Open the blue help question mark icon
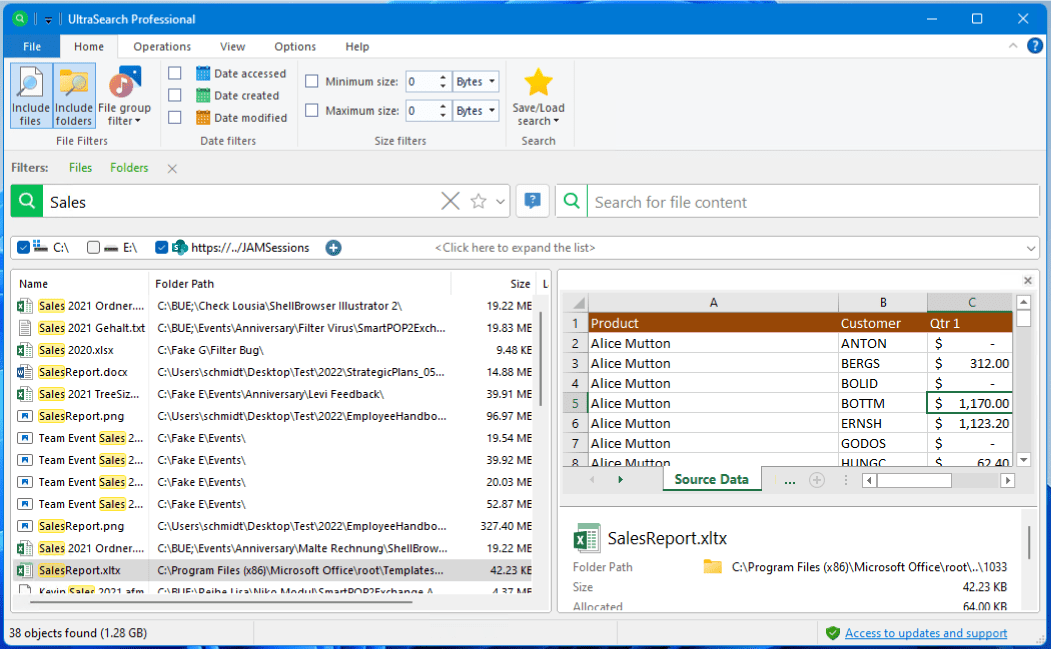The height and width of the screenshot is (649, 1051). coord(1035,46)
